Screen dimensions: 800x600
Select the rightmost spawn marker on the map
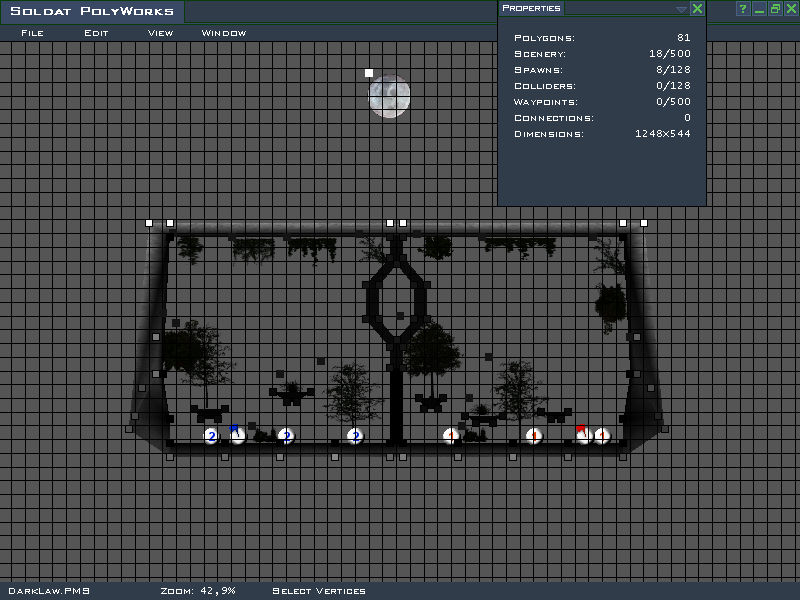pyautogui.click(x=602, y=436)
